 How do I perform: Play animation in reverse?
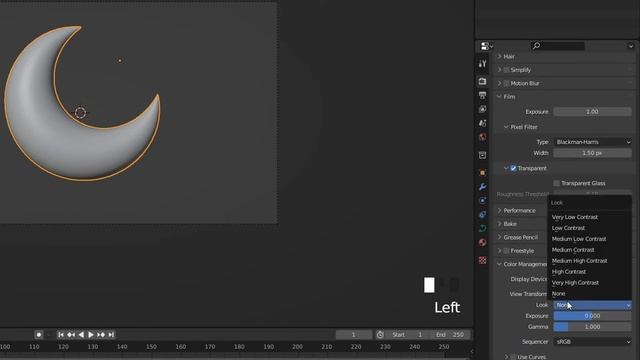coord(81,335)
